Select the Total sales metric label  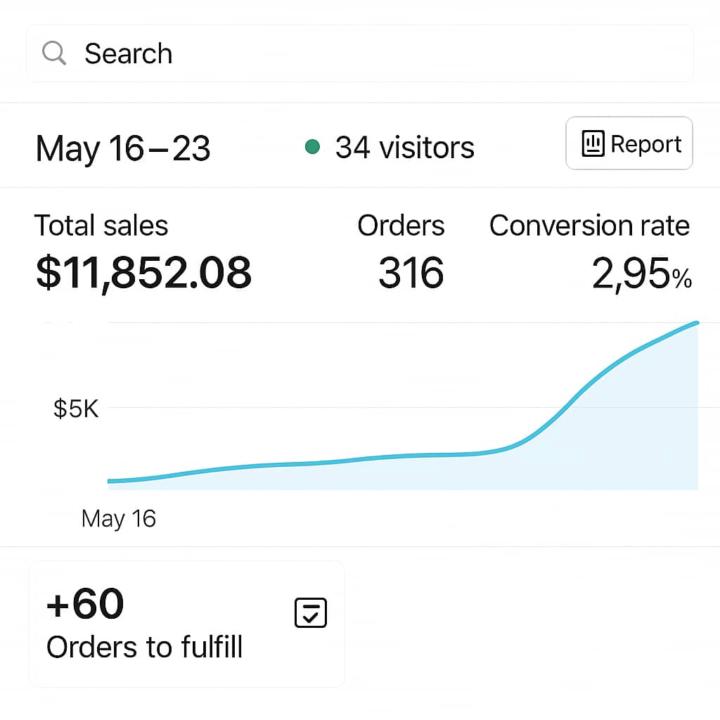coord(101,226)
